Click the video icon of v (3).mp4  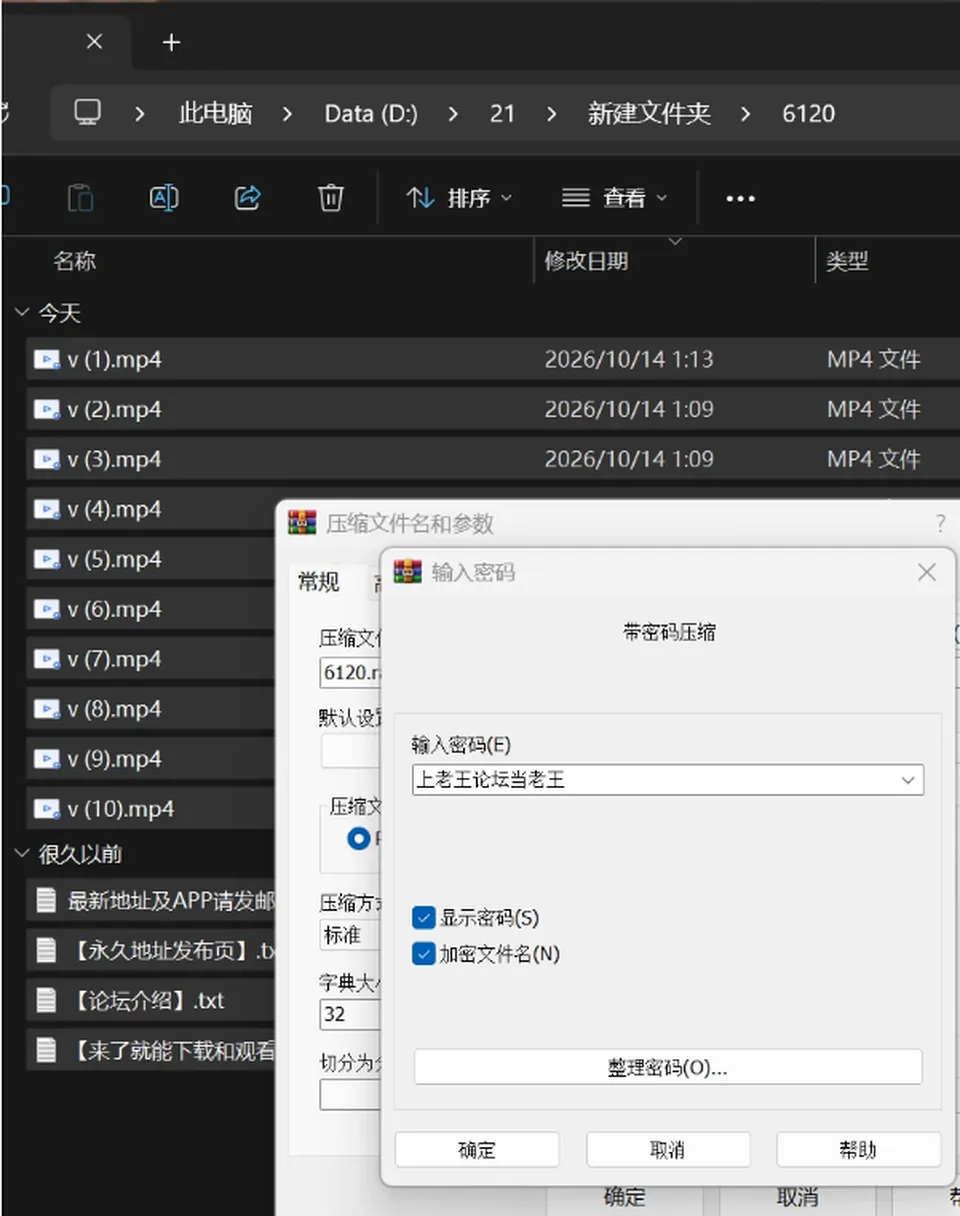[x=46, y=460]
